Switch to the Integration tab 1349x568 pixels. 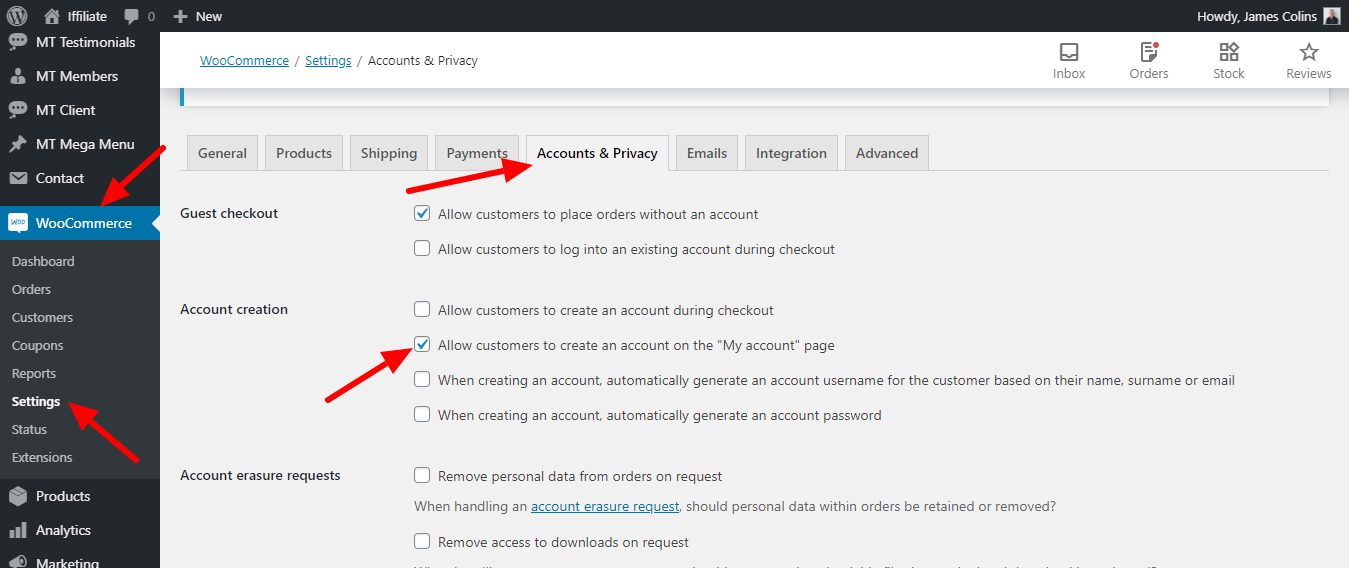pos(791,153)
